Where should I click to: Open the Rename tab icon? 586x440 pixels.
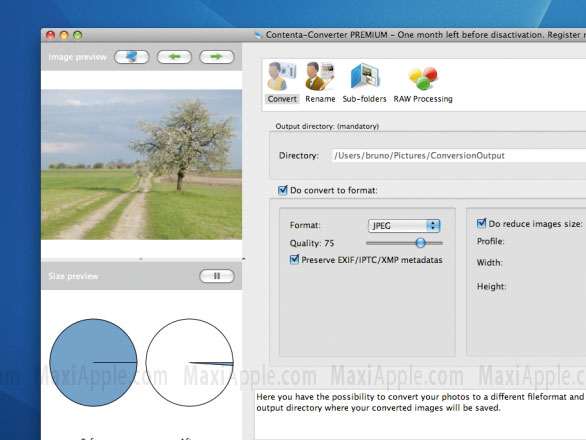point(320,76)
